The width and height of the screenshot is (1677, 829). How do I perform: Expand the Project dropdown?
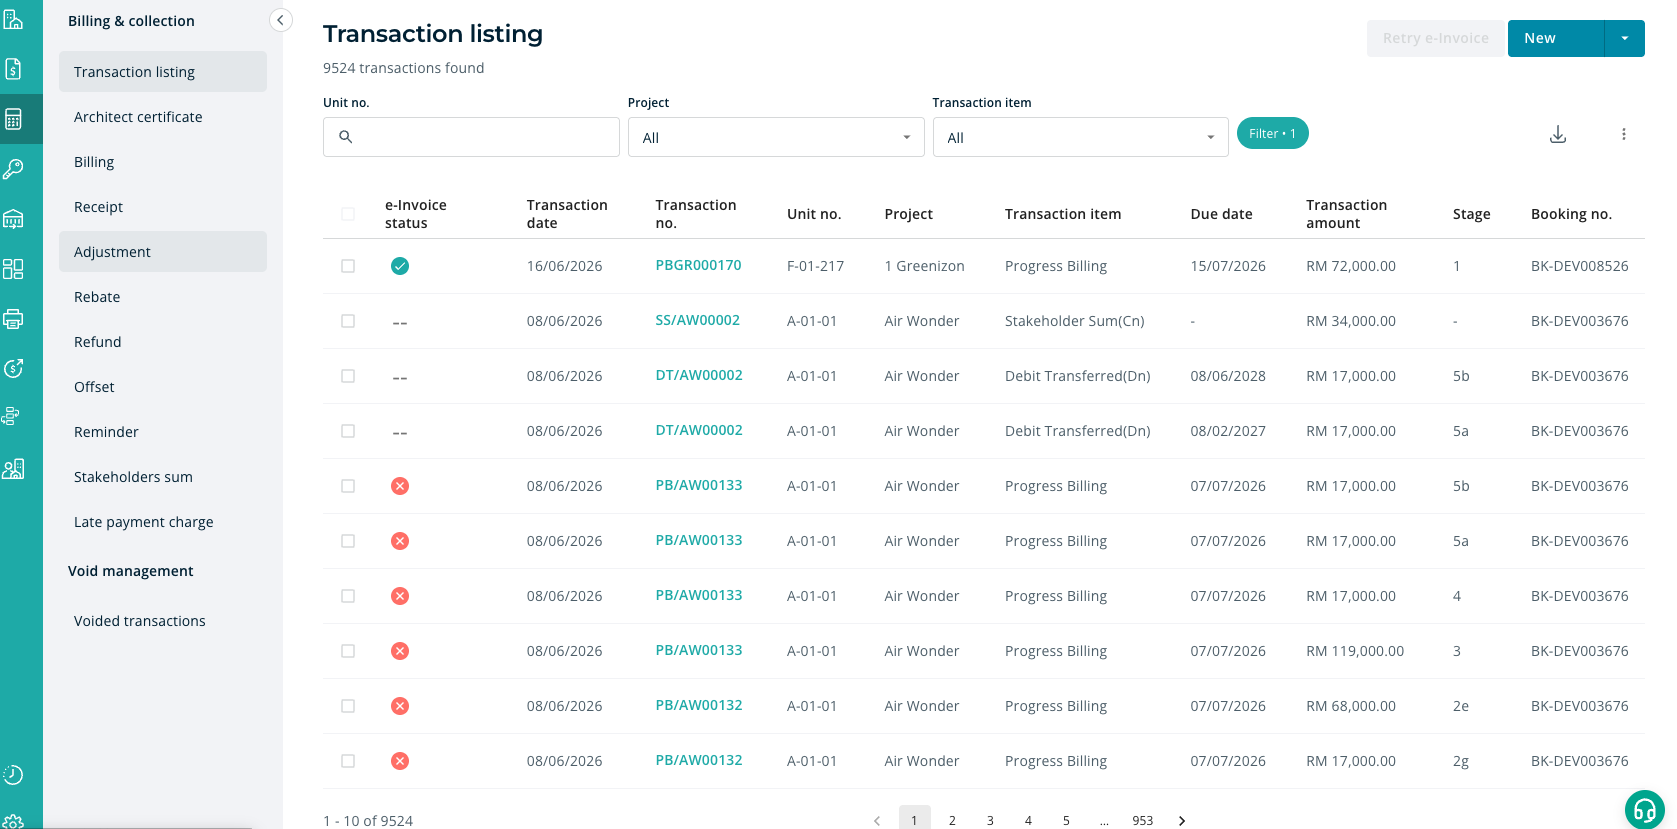point(776,137)
